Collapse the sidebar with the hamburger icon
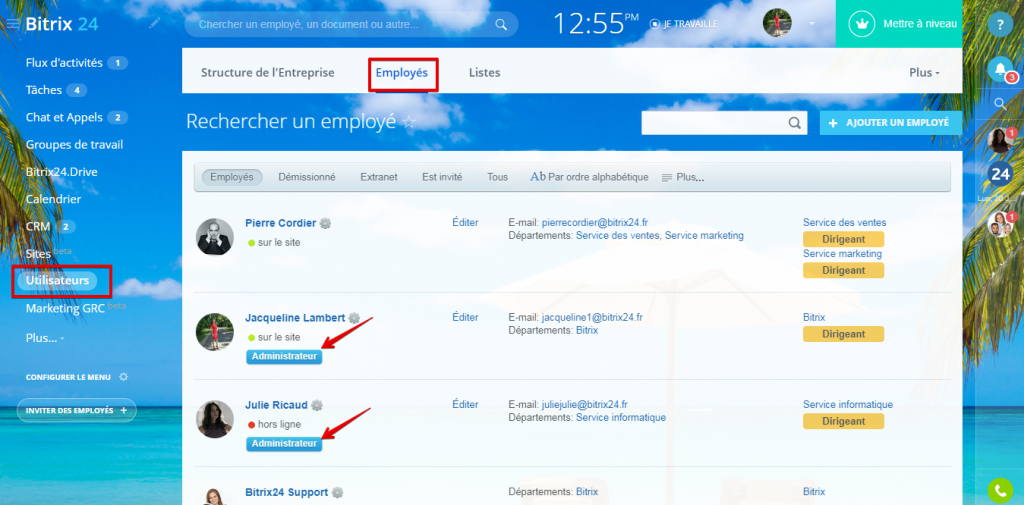The width and height of the screenshot is (1024, 505). click(13, 24)
